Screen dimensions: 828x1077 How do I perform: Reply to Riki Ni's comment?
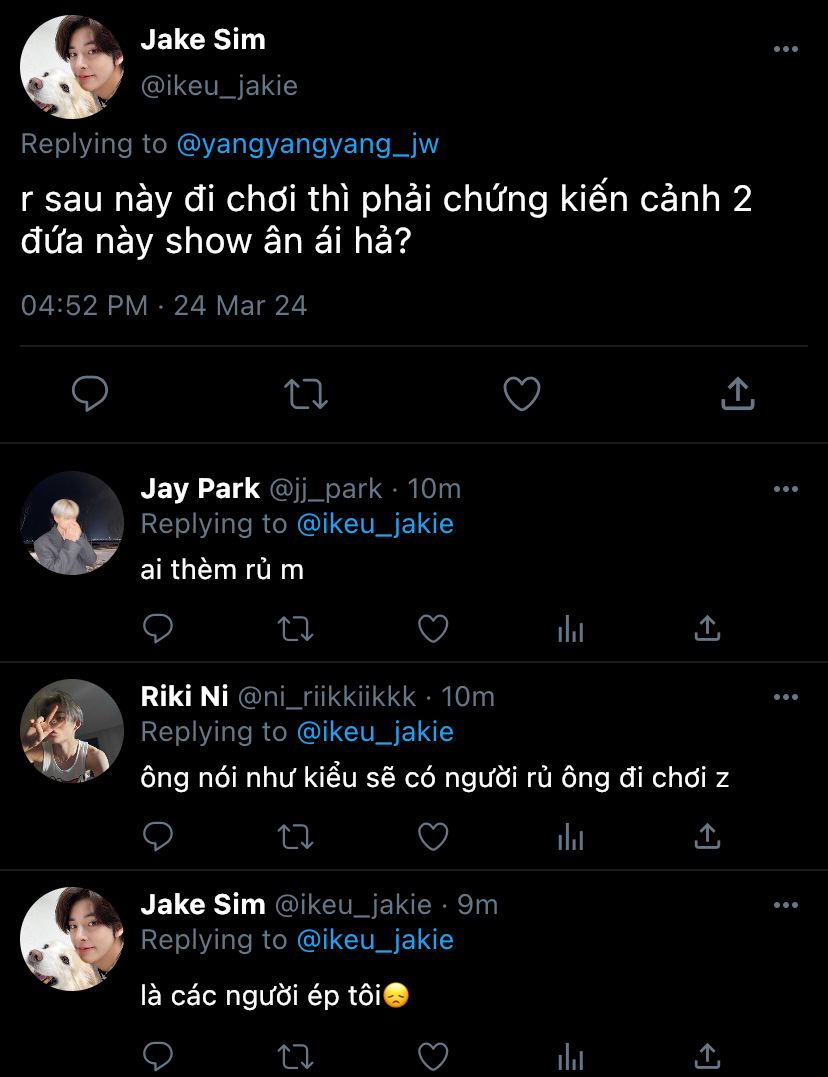(158, 836)
